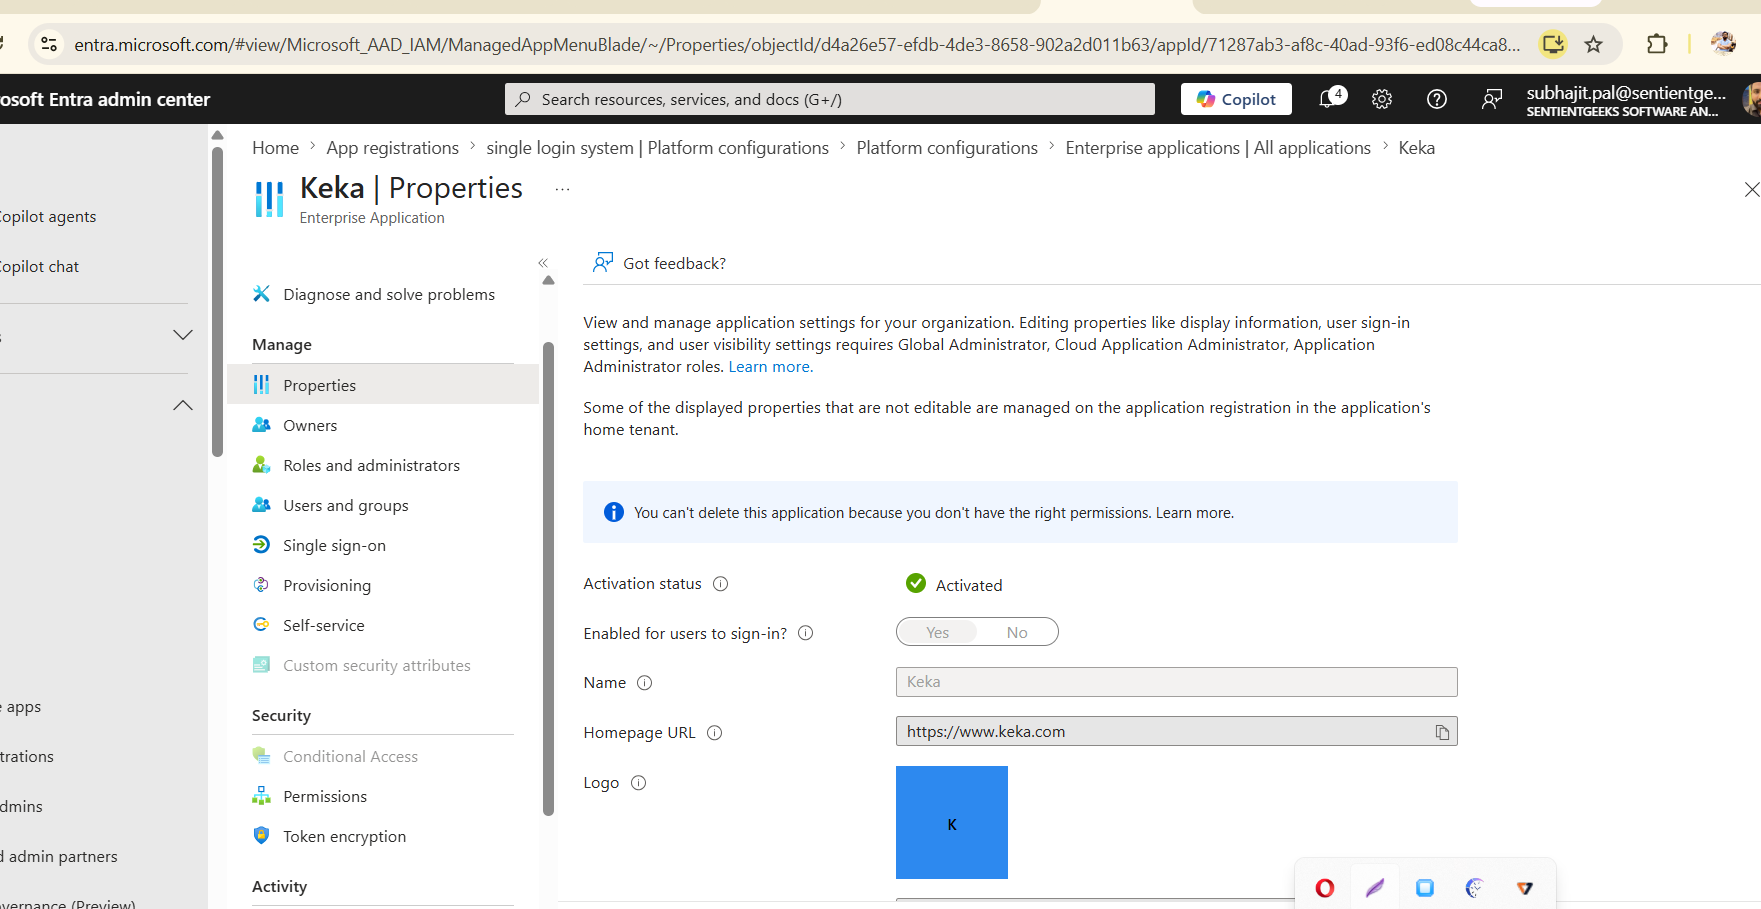
Task: Open the browser Extensions puzzle icon
Action: (1657, 44)
